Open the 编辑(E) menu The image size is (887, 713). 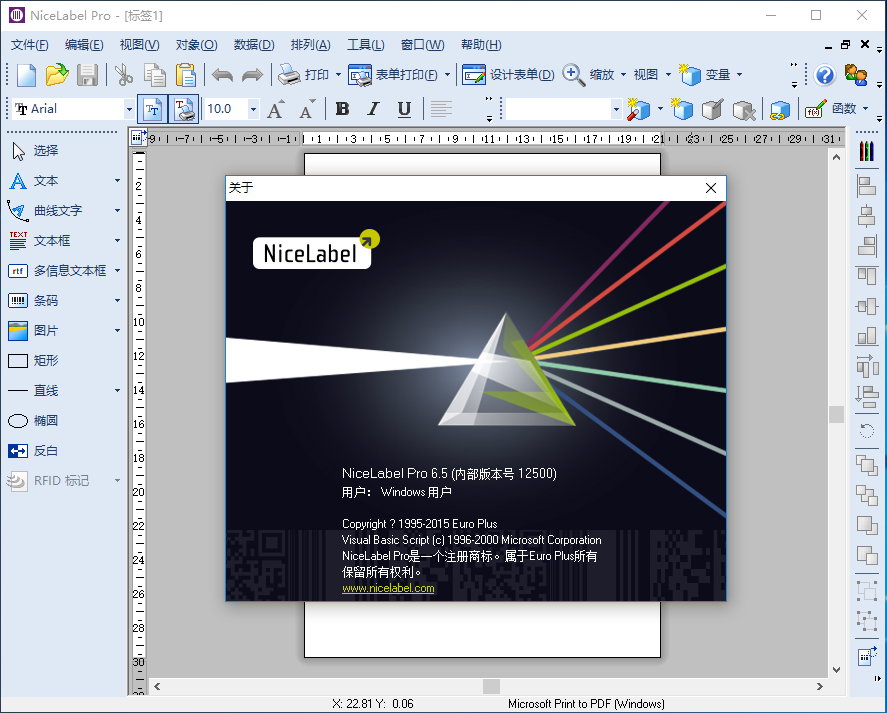[84, 45]
